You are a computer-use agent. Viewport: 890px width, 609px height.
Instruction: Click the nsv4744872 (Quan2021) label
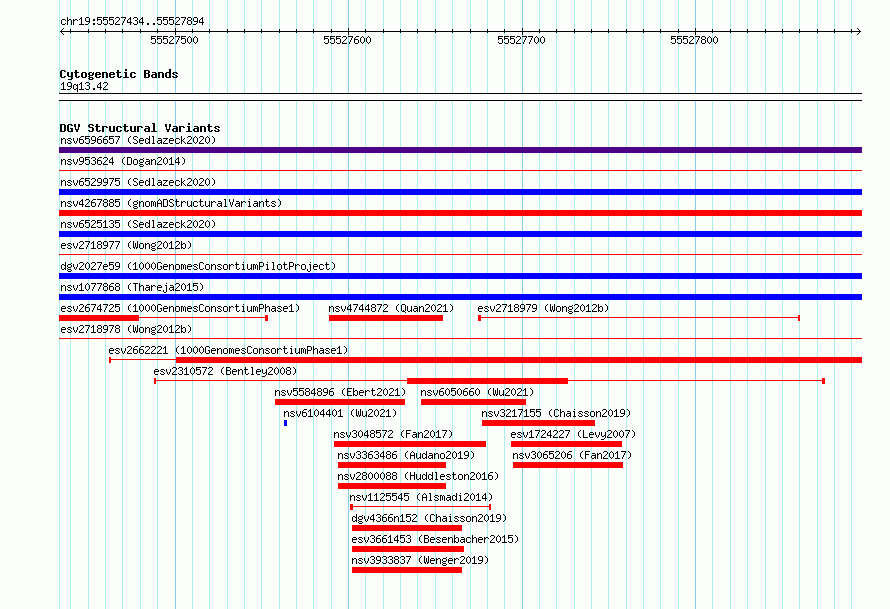coord(391,308)
